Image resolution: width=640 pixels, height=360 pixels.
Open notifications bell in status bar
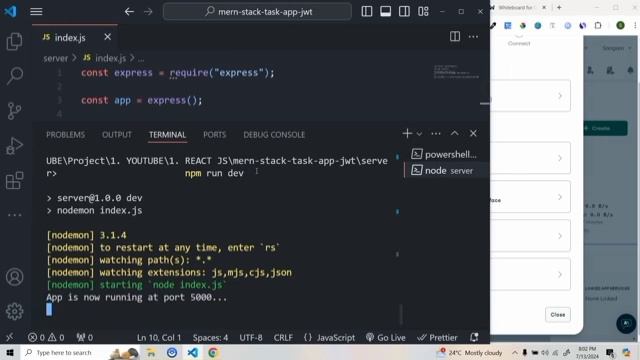(474, 337)
